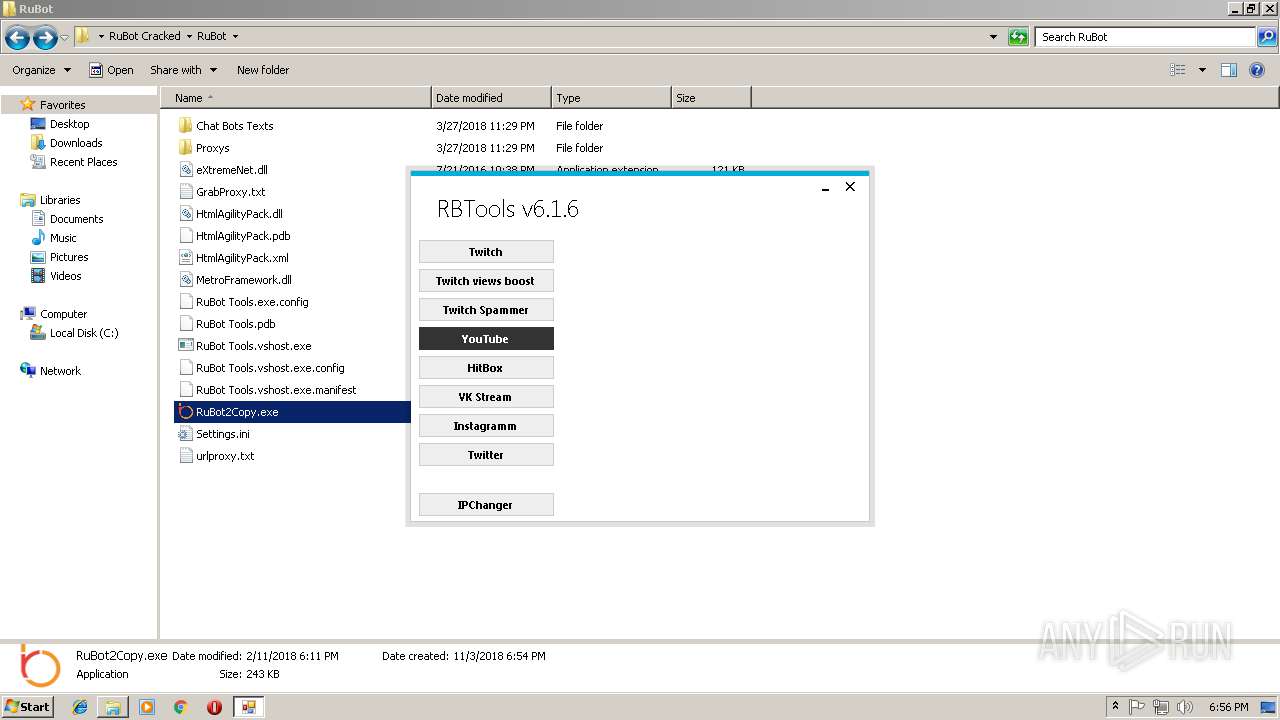Select Computer in navigation pane
1280x720 pixels.
pyautogui.click(x=63, y=314)
